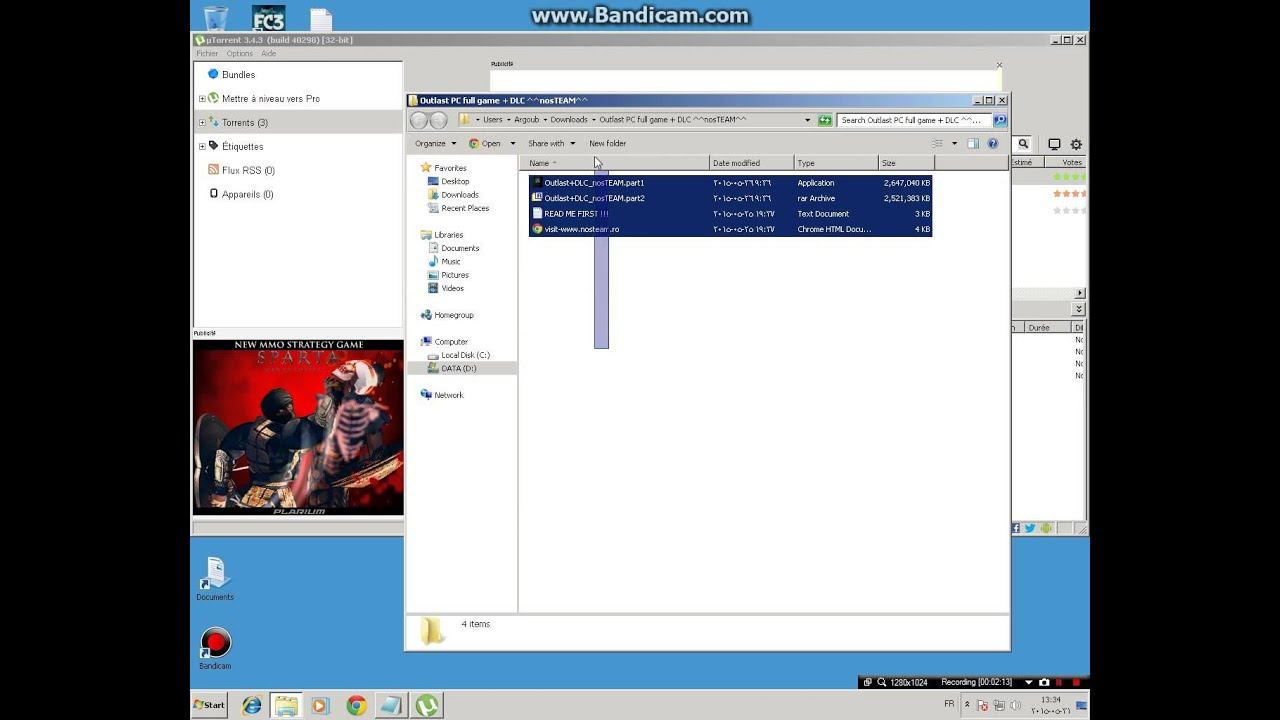Image resolution: width=1280 pixels, height=720 pixels.
Task: Open the file with the Open button
Action: [x=485, y=144]
